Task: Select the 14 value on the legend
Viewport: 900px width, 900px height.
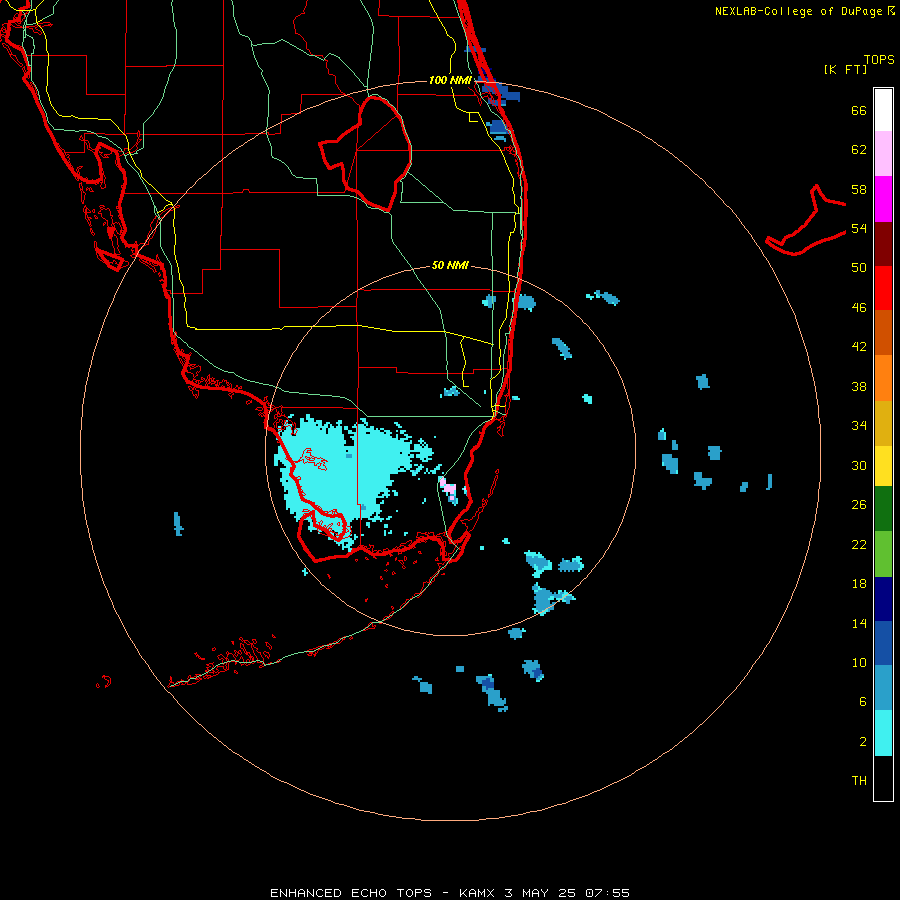Action: click(x=859, y=623)
